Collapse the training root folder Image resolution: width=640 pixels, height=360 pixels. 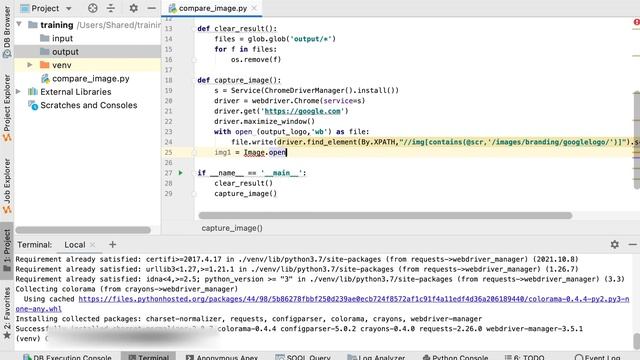(19, 24)
